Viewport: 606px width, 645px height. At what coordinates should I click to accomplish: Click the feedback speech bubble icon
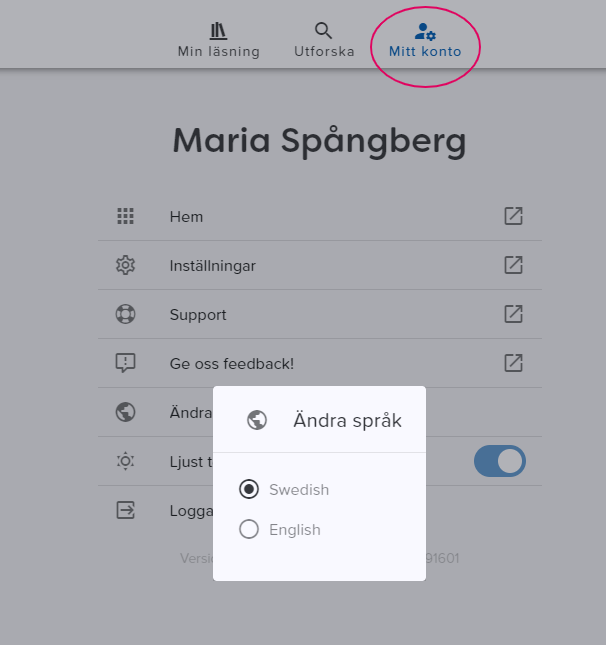(x=125, y=363)
